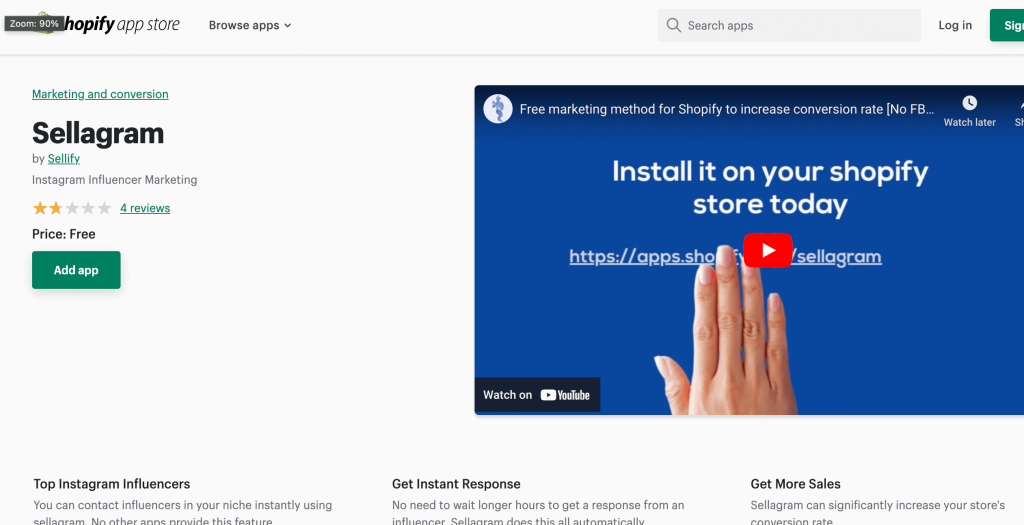Click the star rating icons

pyautogui.click(x=72, y=208)
